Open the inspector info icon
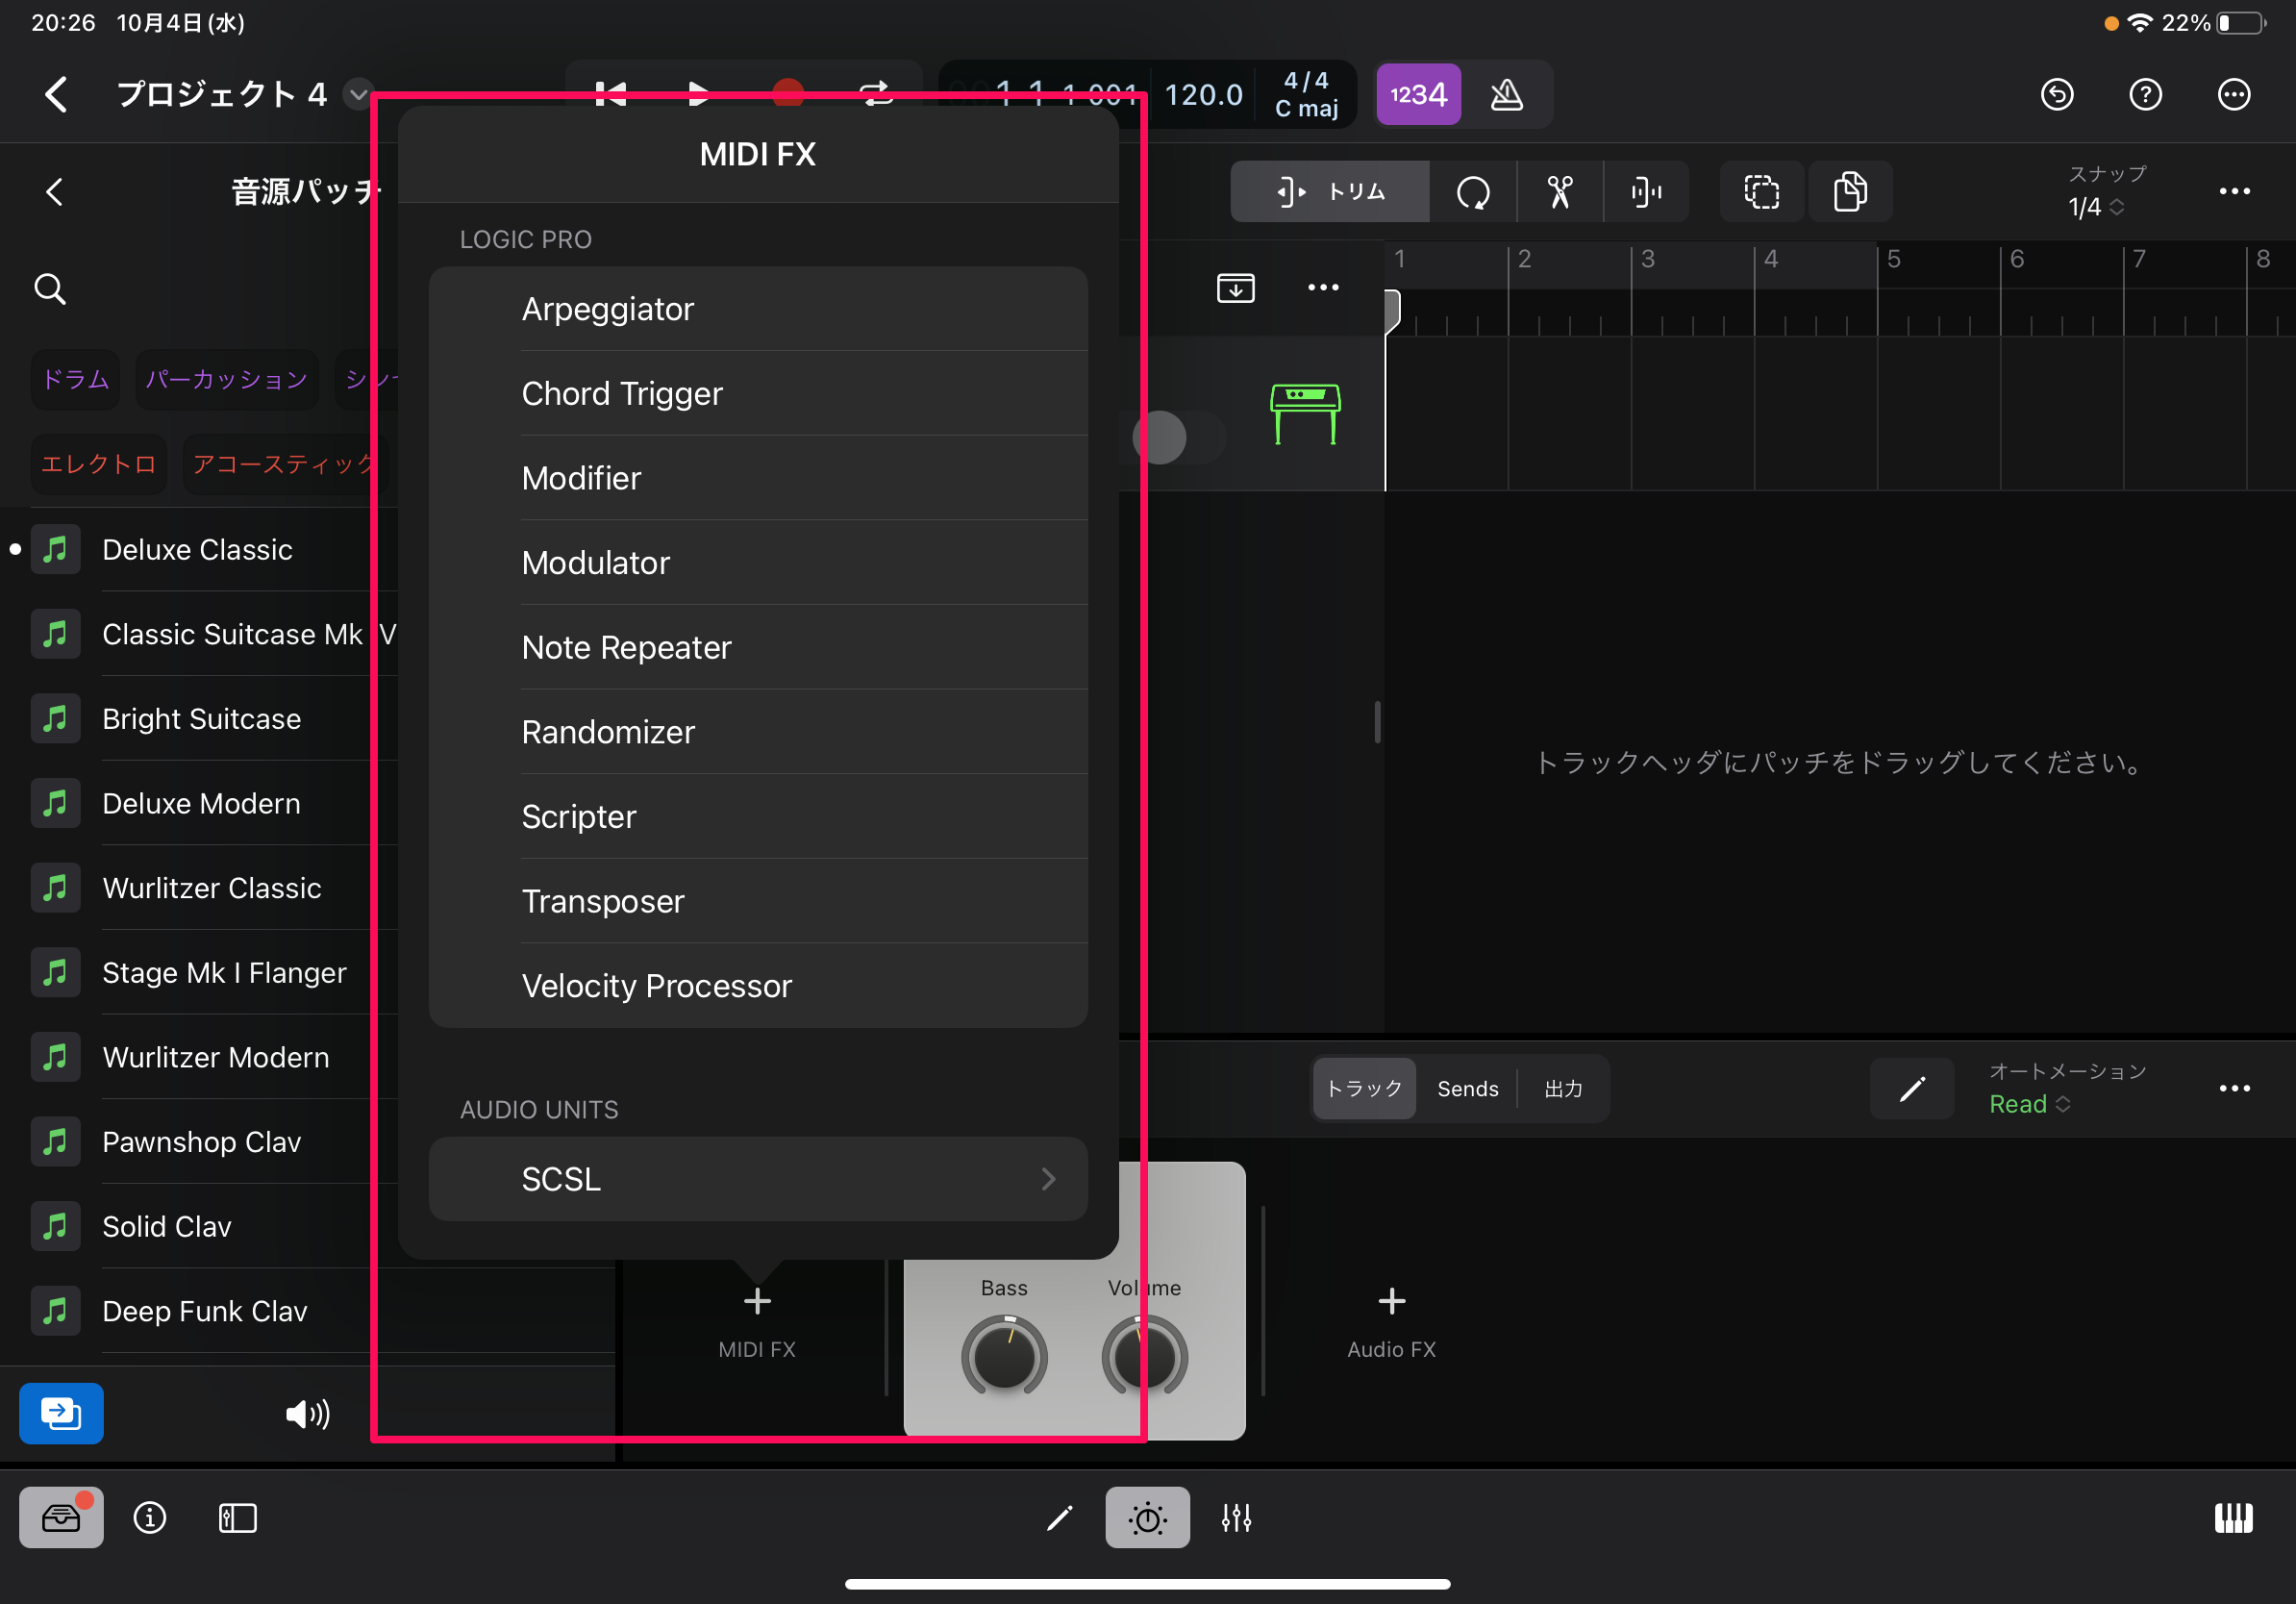The width and height of the screenshot is (2296, 1604). click(150, 1517)
